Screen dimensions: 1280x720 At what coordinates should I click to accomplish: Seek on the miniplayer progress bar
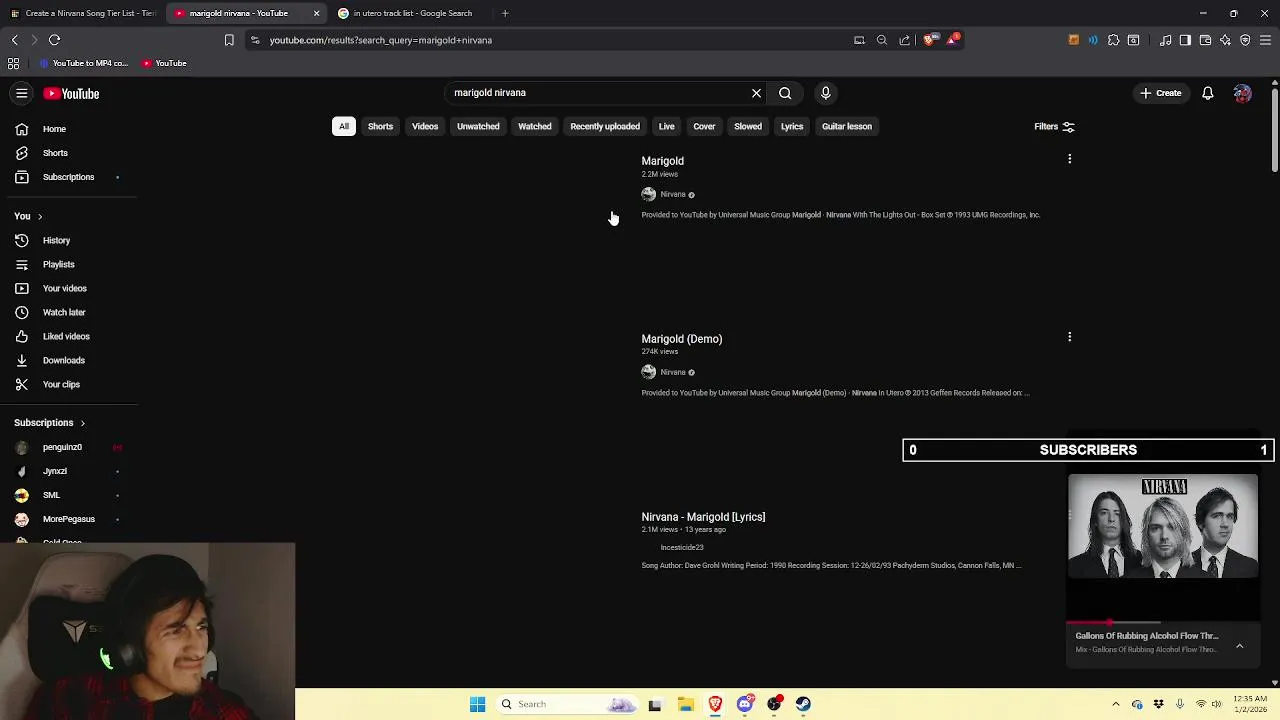[x=1162, y=622]
